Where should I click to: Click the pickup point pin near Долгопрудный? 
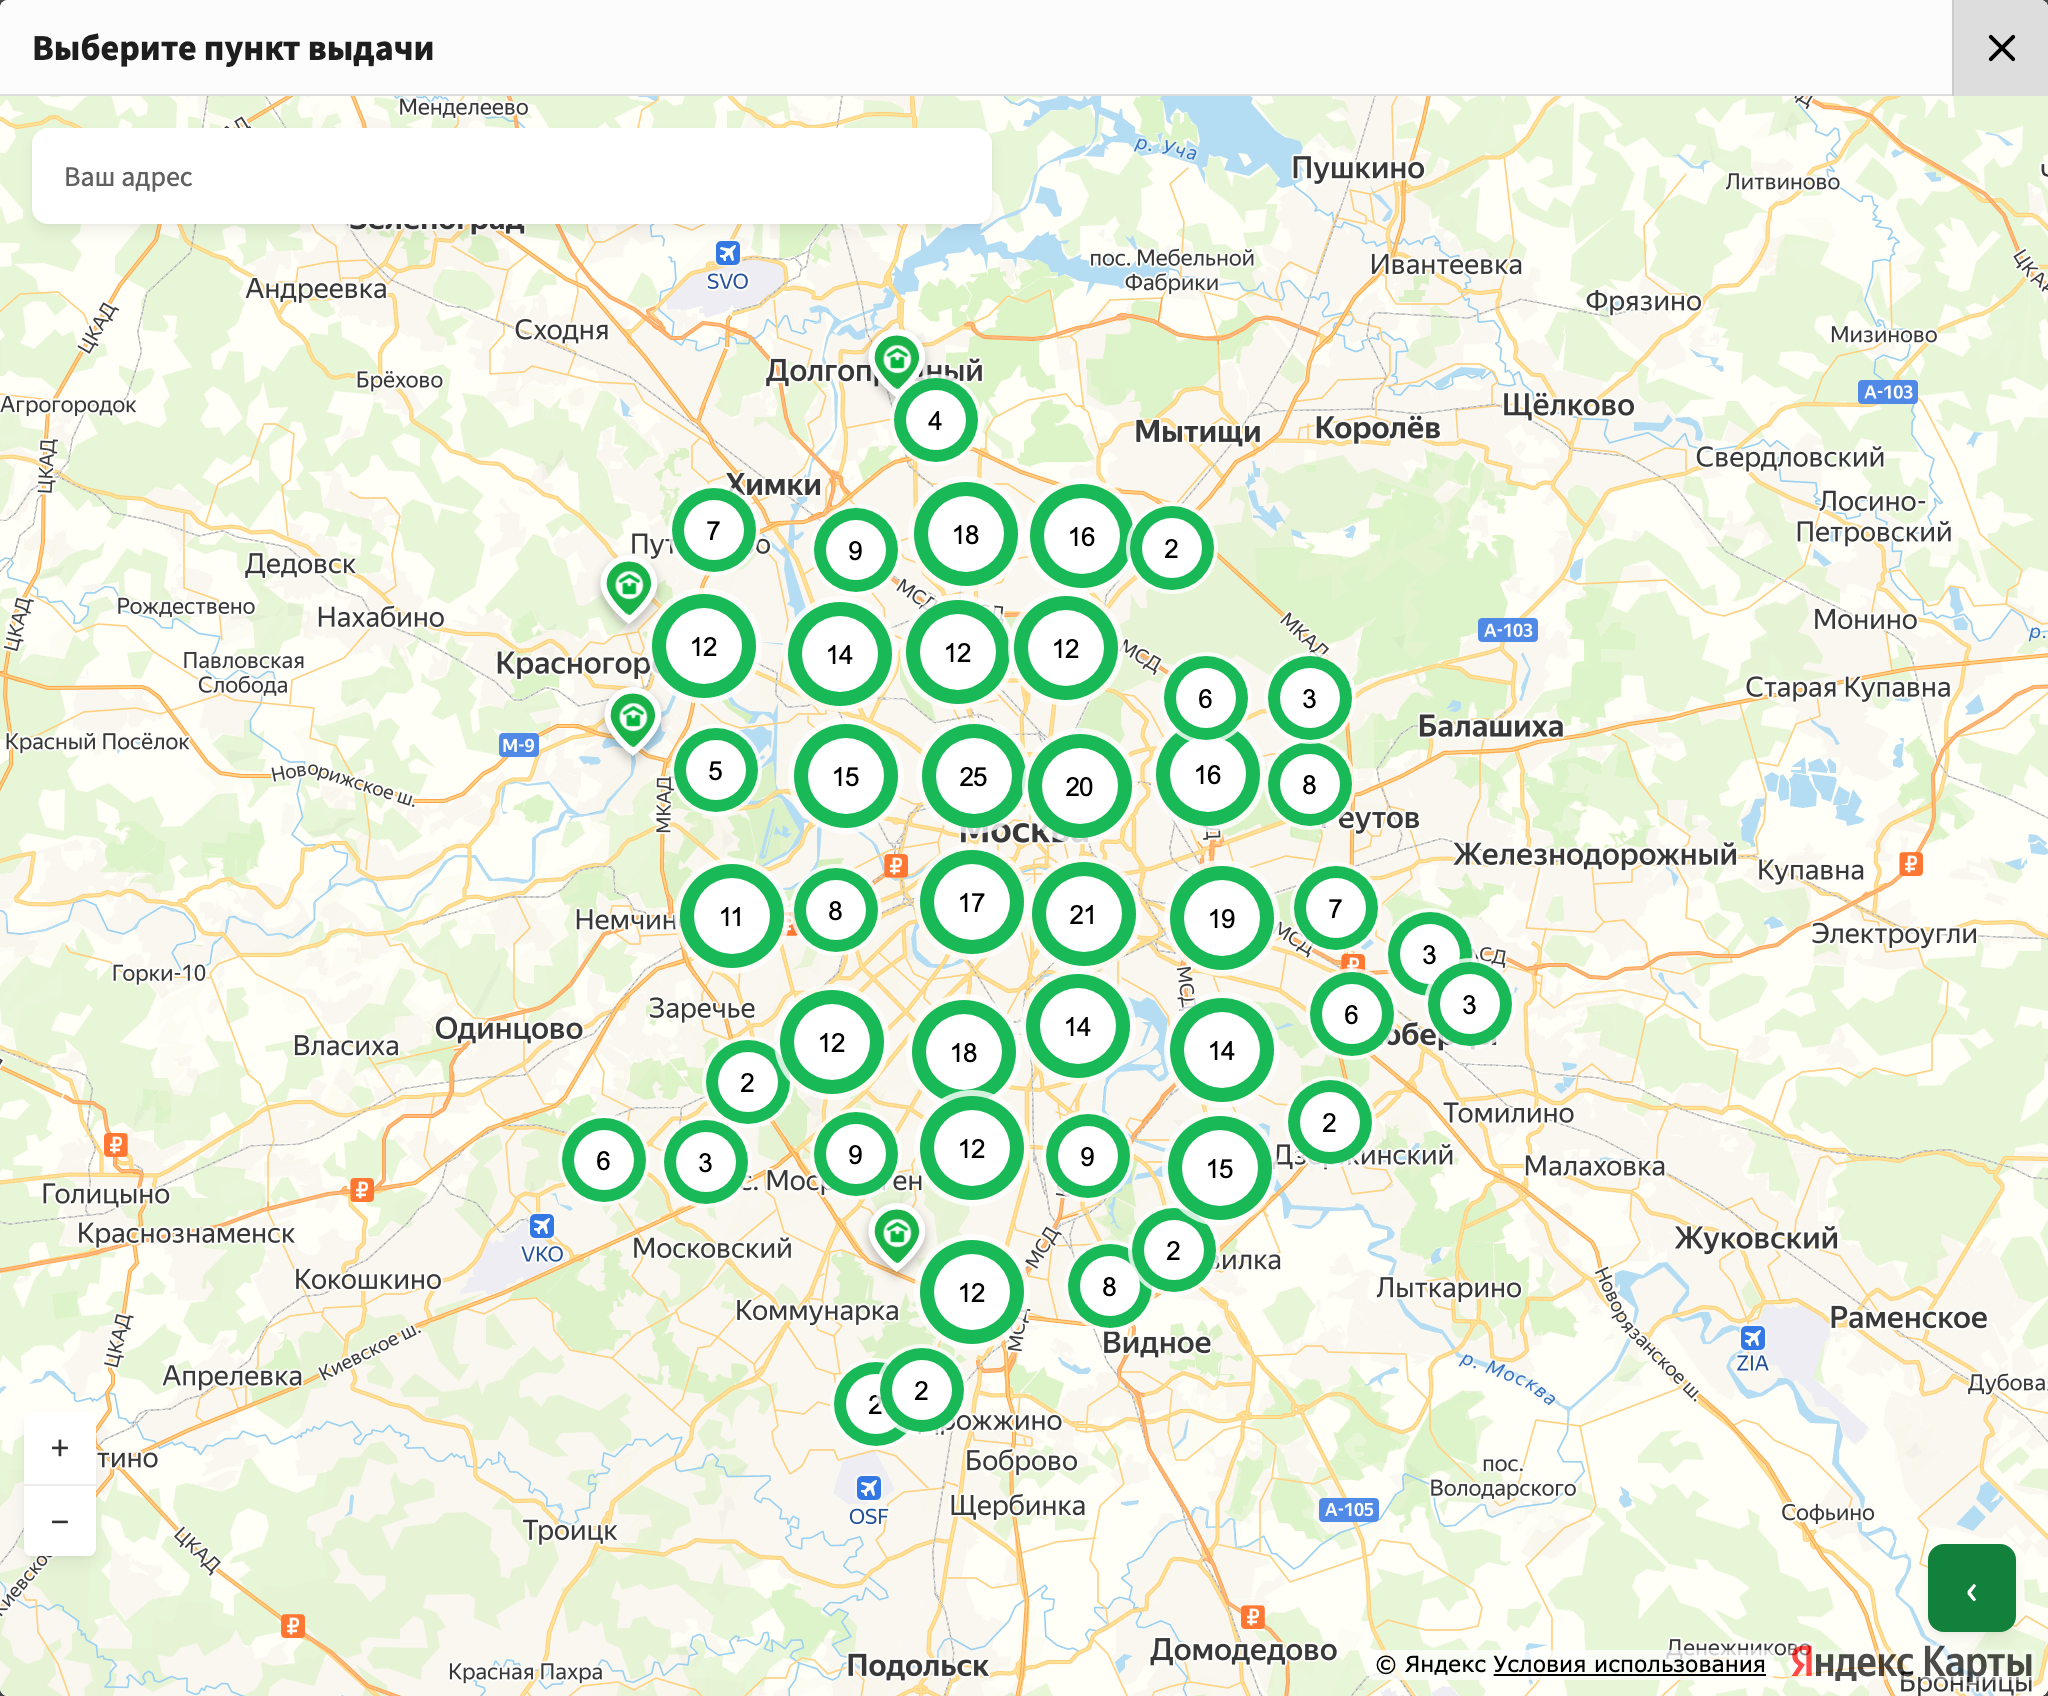tap(897, 360)
